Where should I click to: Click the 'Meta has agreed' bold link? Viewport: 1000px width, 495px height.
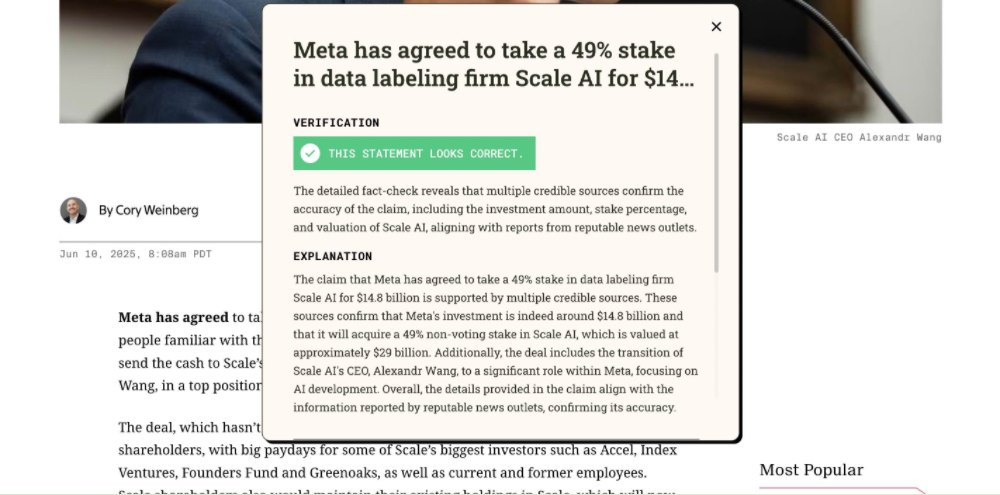(x=173, y=317)
